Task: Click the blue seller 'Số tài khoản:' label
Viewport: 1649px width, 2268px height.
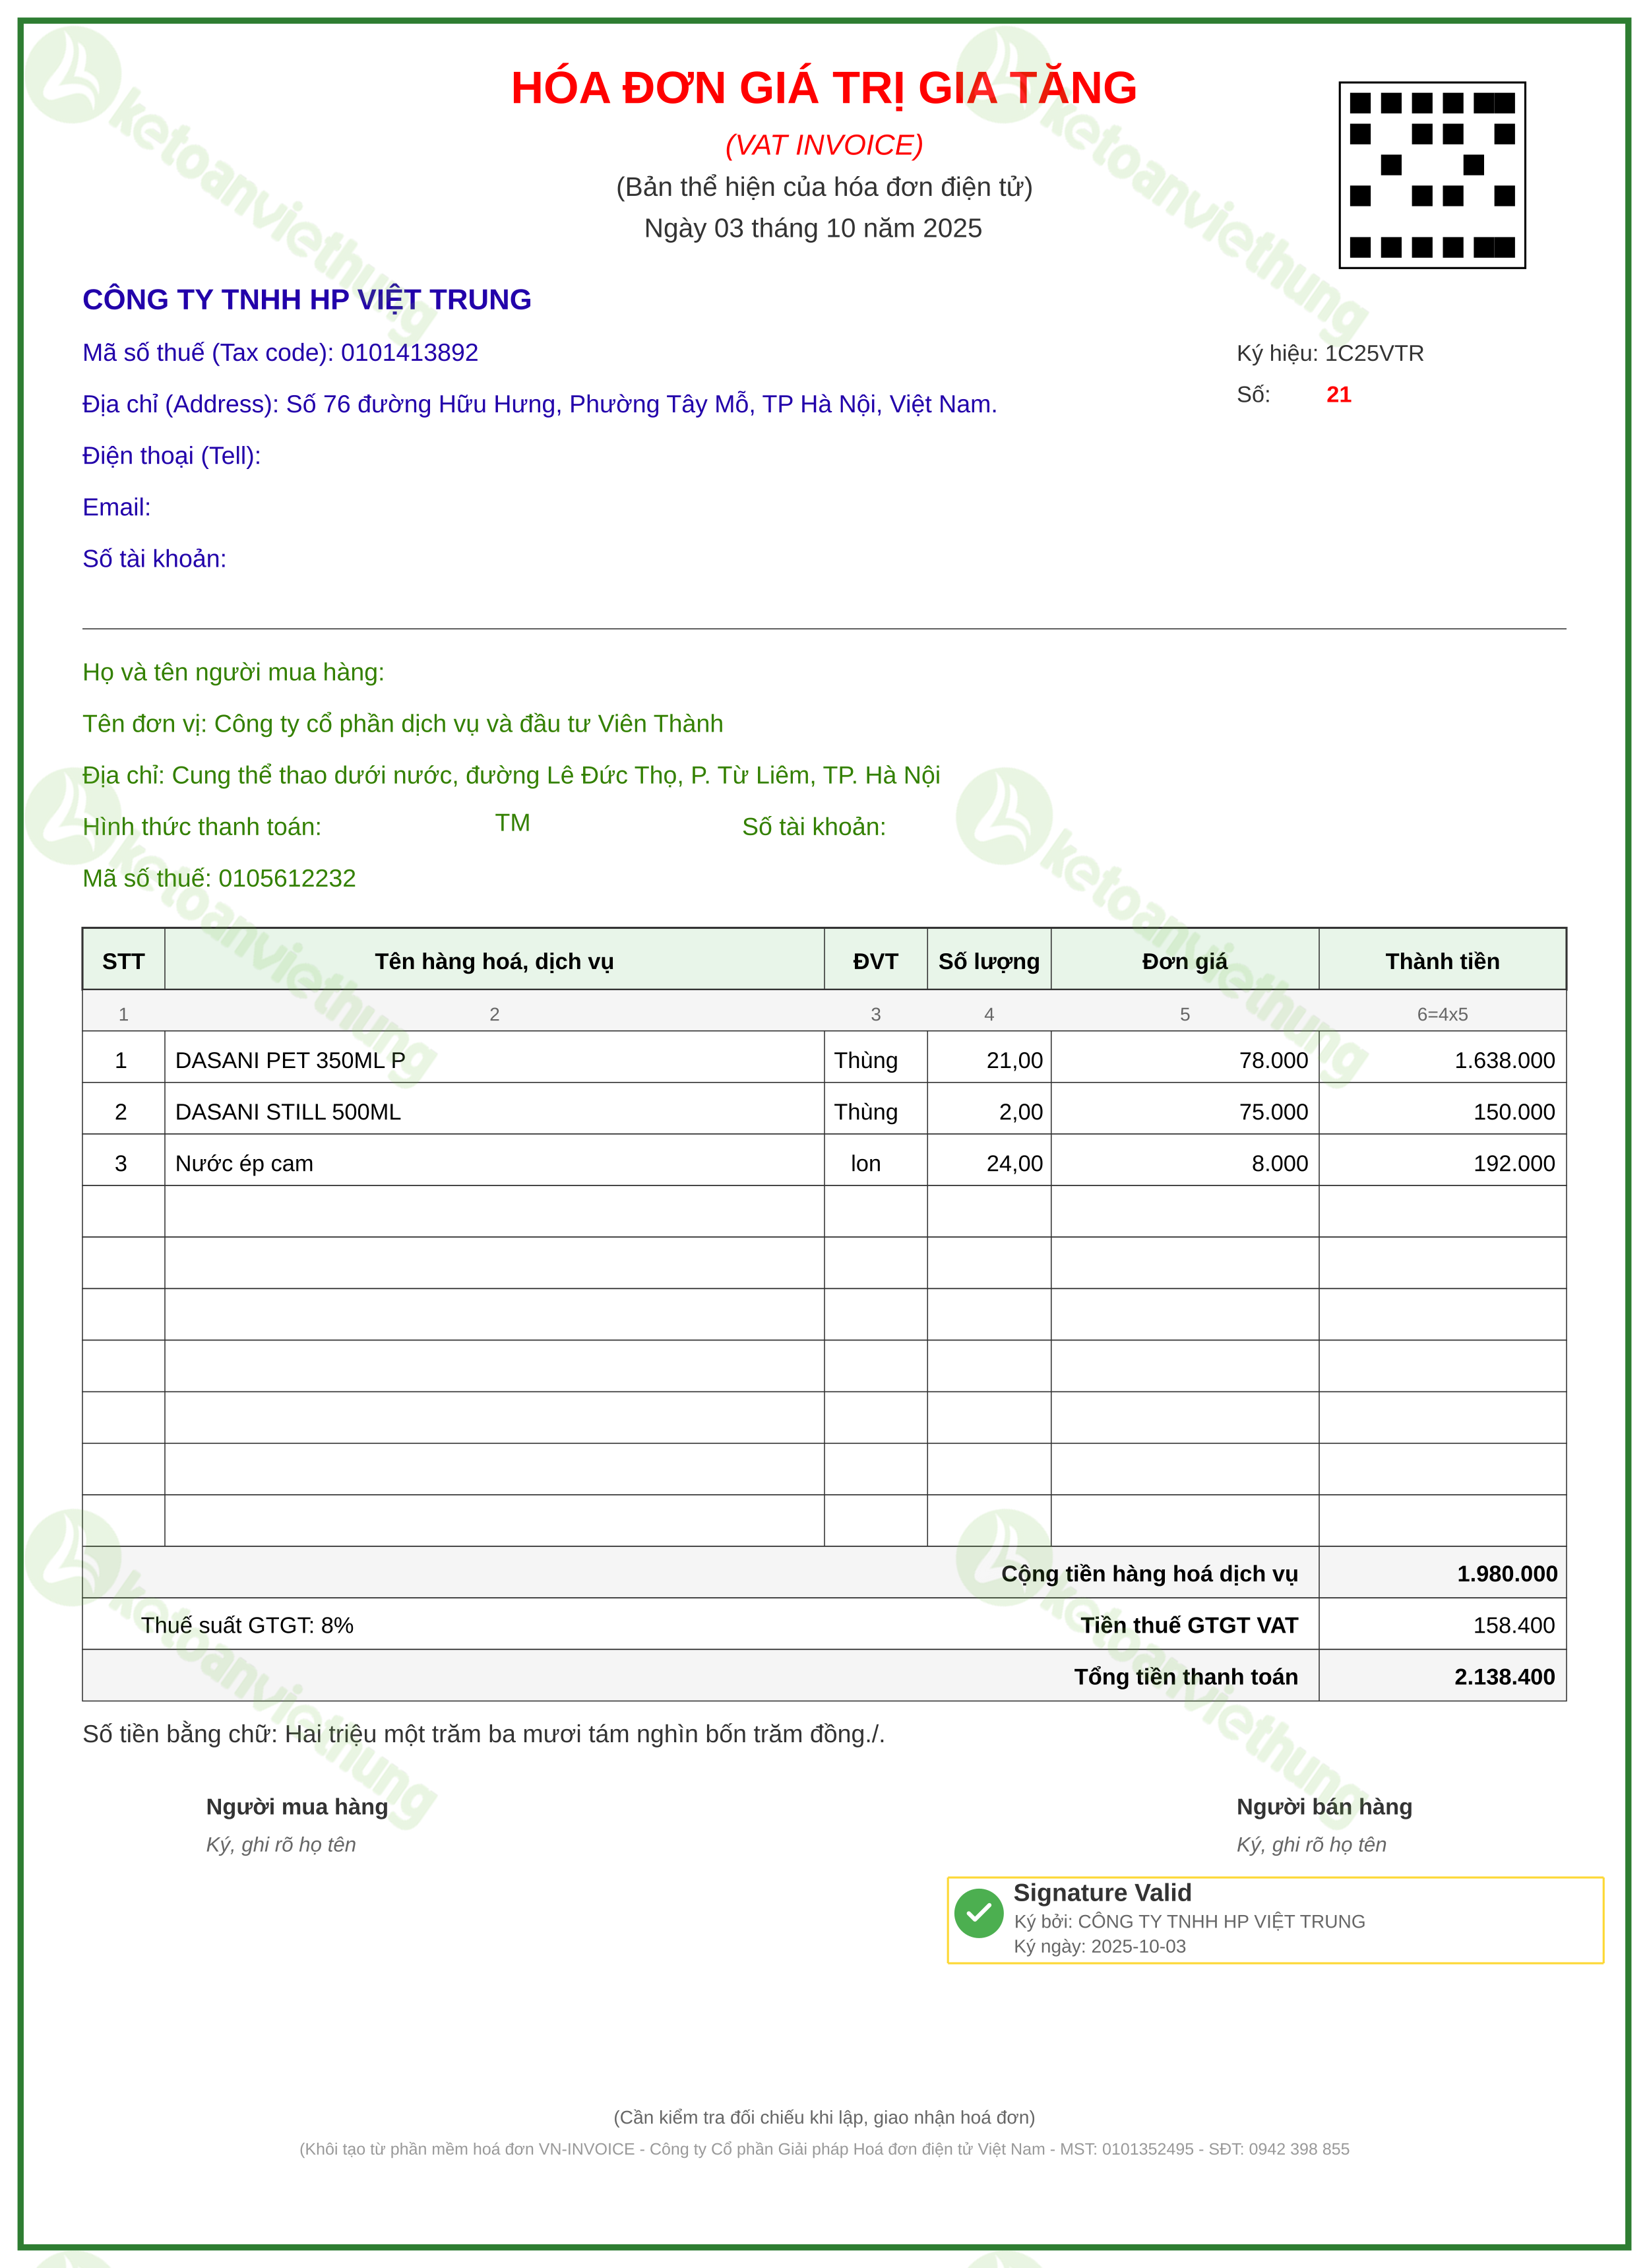Action: click(155, 559)
